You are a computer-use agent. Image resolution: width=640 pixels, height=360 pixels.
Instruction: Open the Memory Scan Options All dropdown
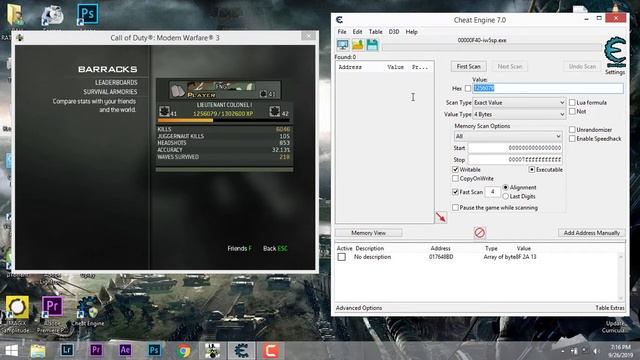508,136
